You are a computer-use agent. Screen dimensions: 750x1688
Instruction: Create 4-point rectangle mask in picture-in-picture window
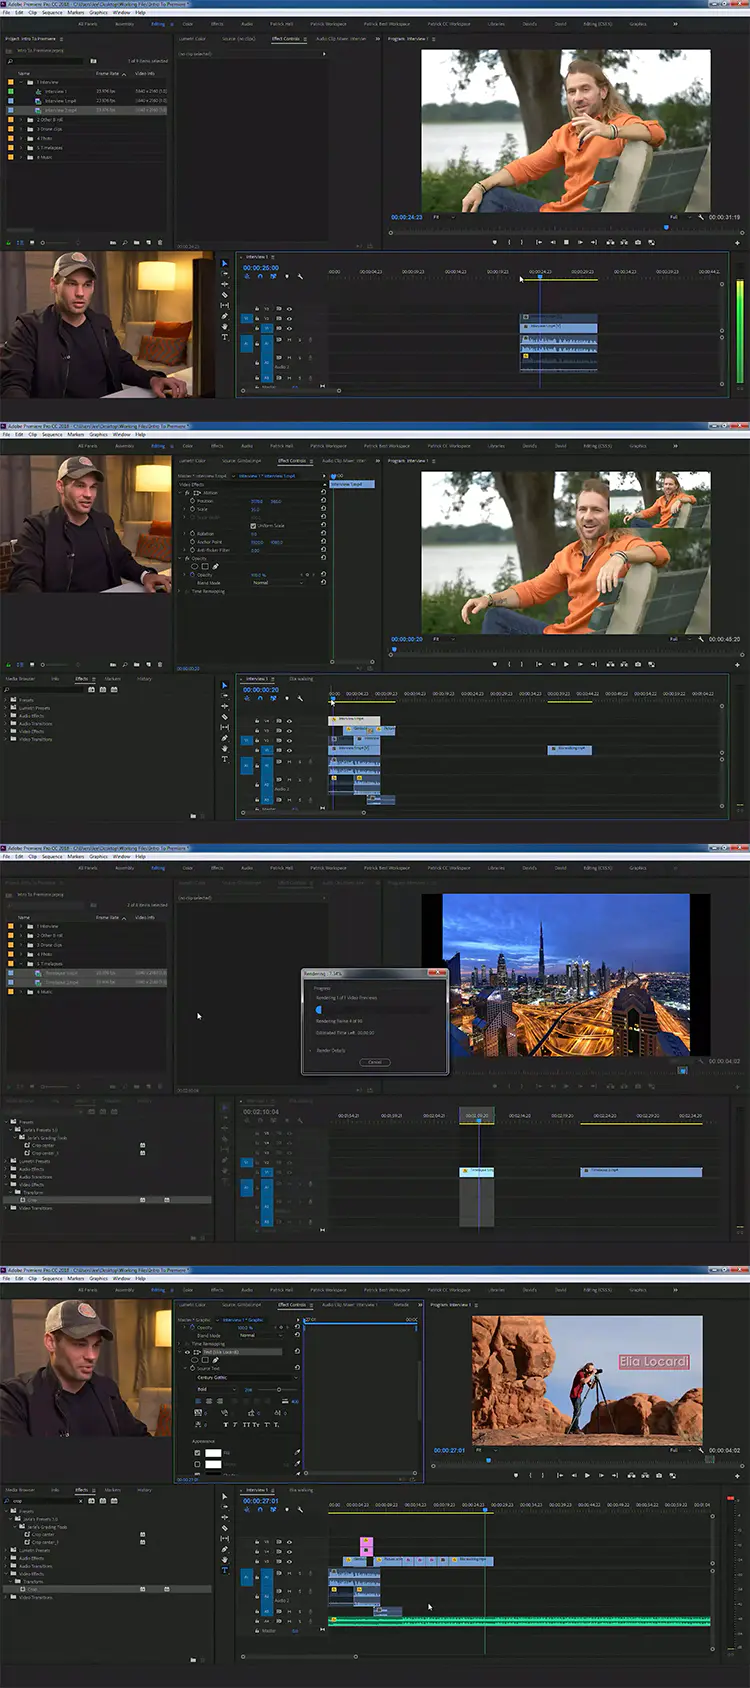[x=205, y=566]
